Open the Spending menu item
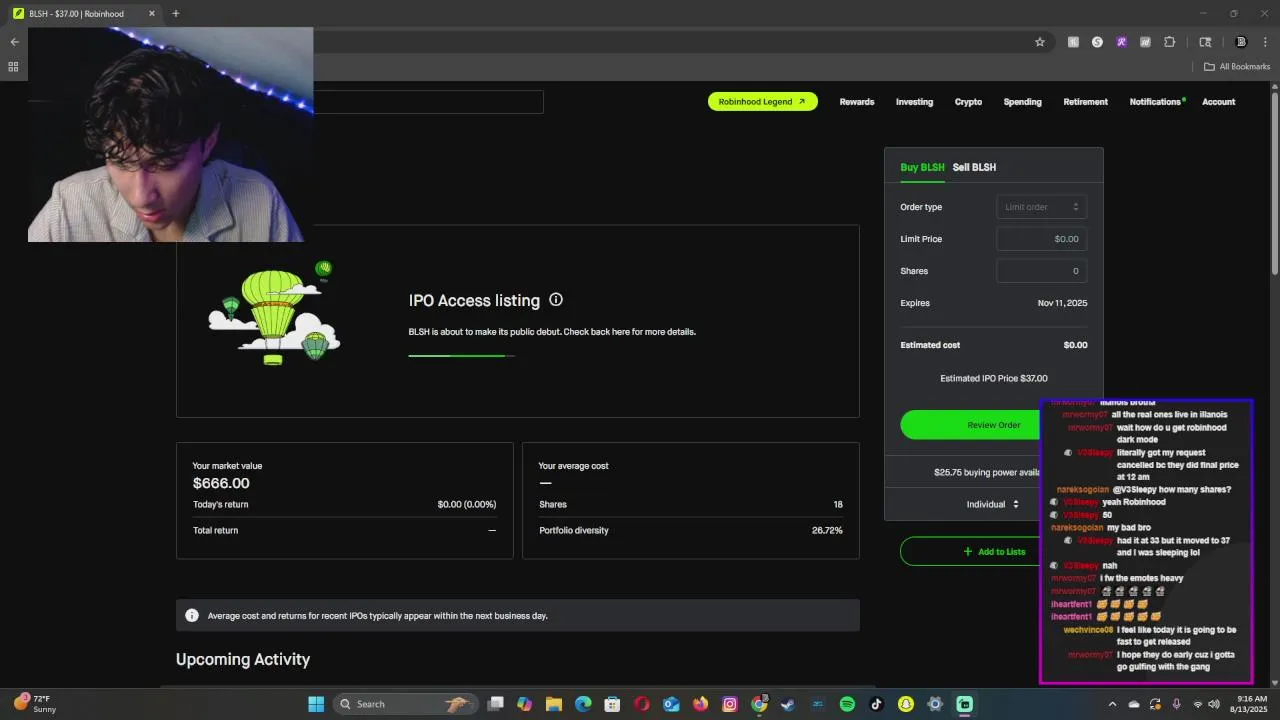This screenshot has height=720, width=1280. (1022, 102)
